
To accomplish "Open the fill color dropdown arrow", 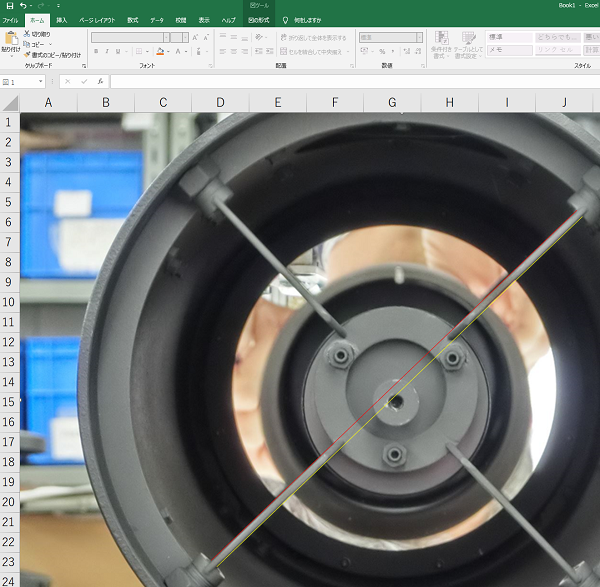I will (168, 51).
